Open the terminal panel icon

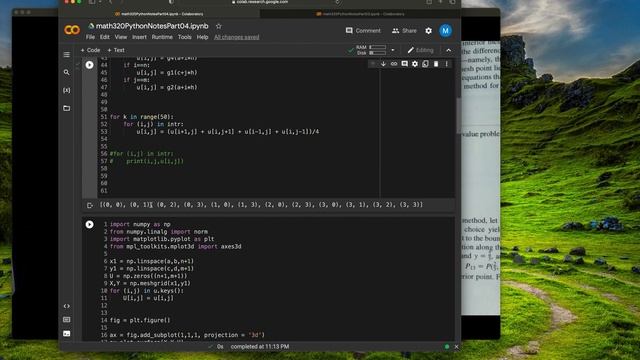[67, 333]
